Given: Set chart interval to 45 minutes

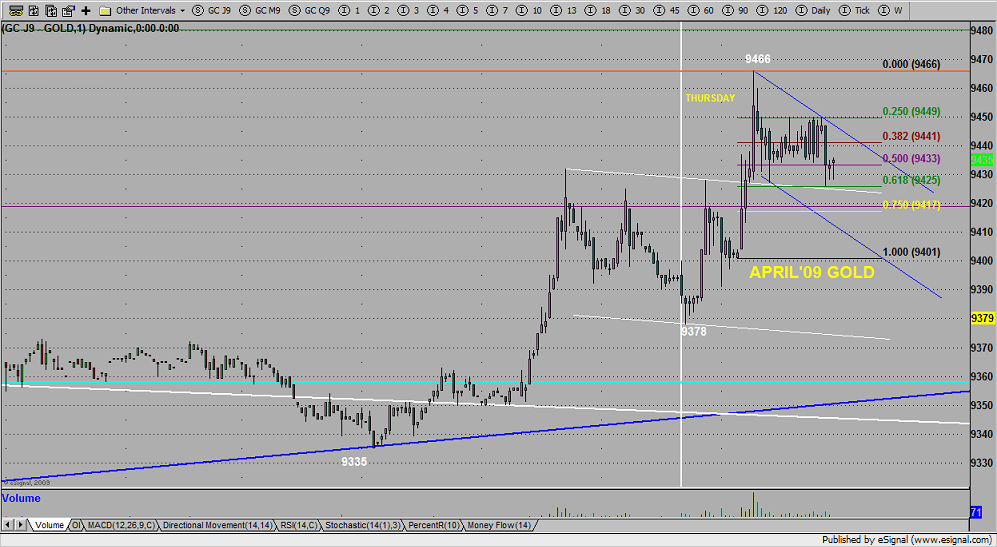Looking at the screenshot, I should tap(668, 11).
